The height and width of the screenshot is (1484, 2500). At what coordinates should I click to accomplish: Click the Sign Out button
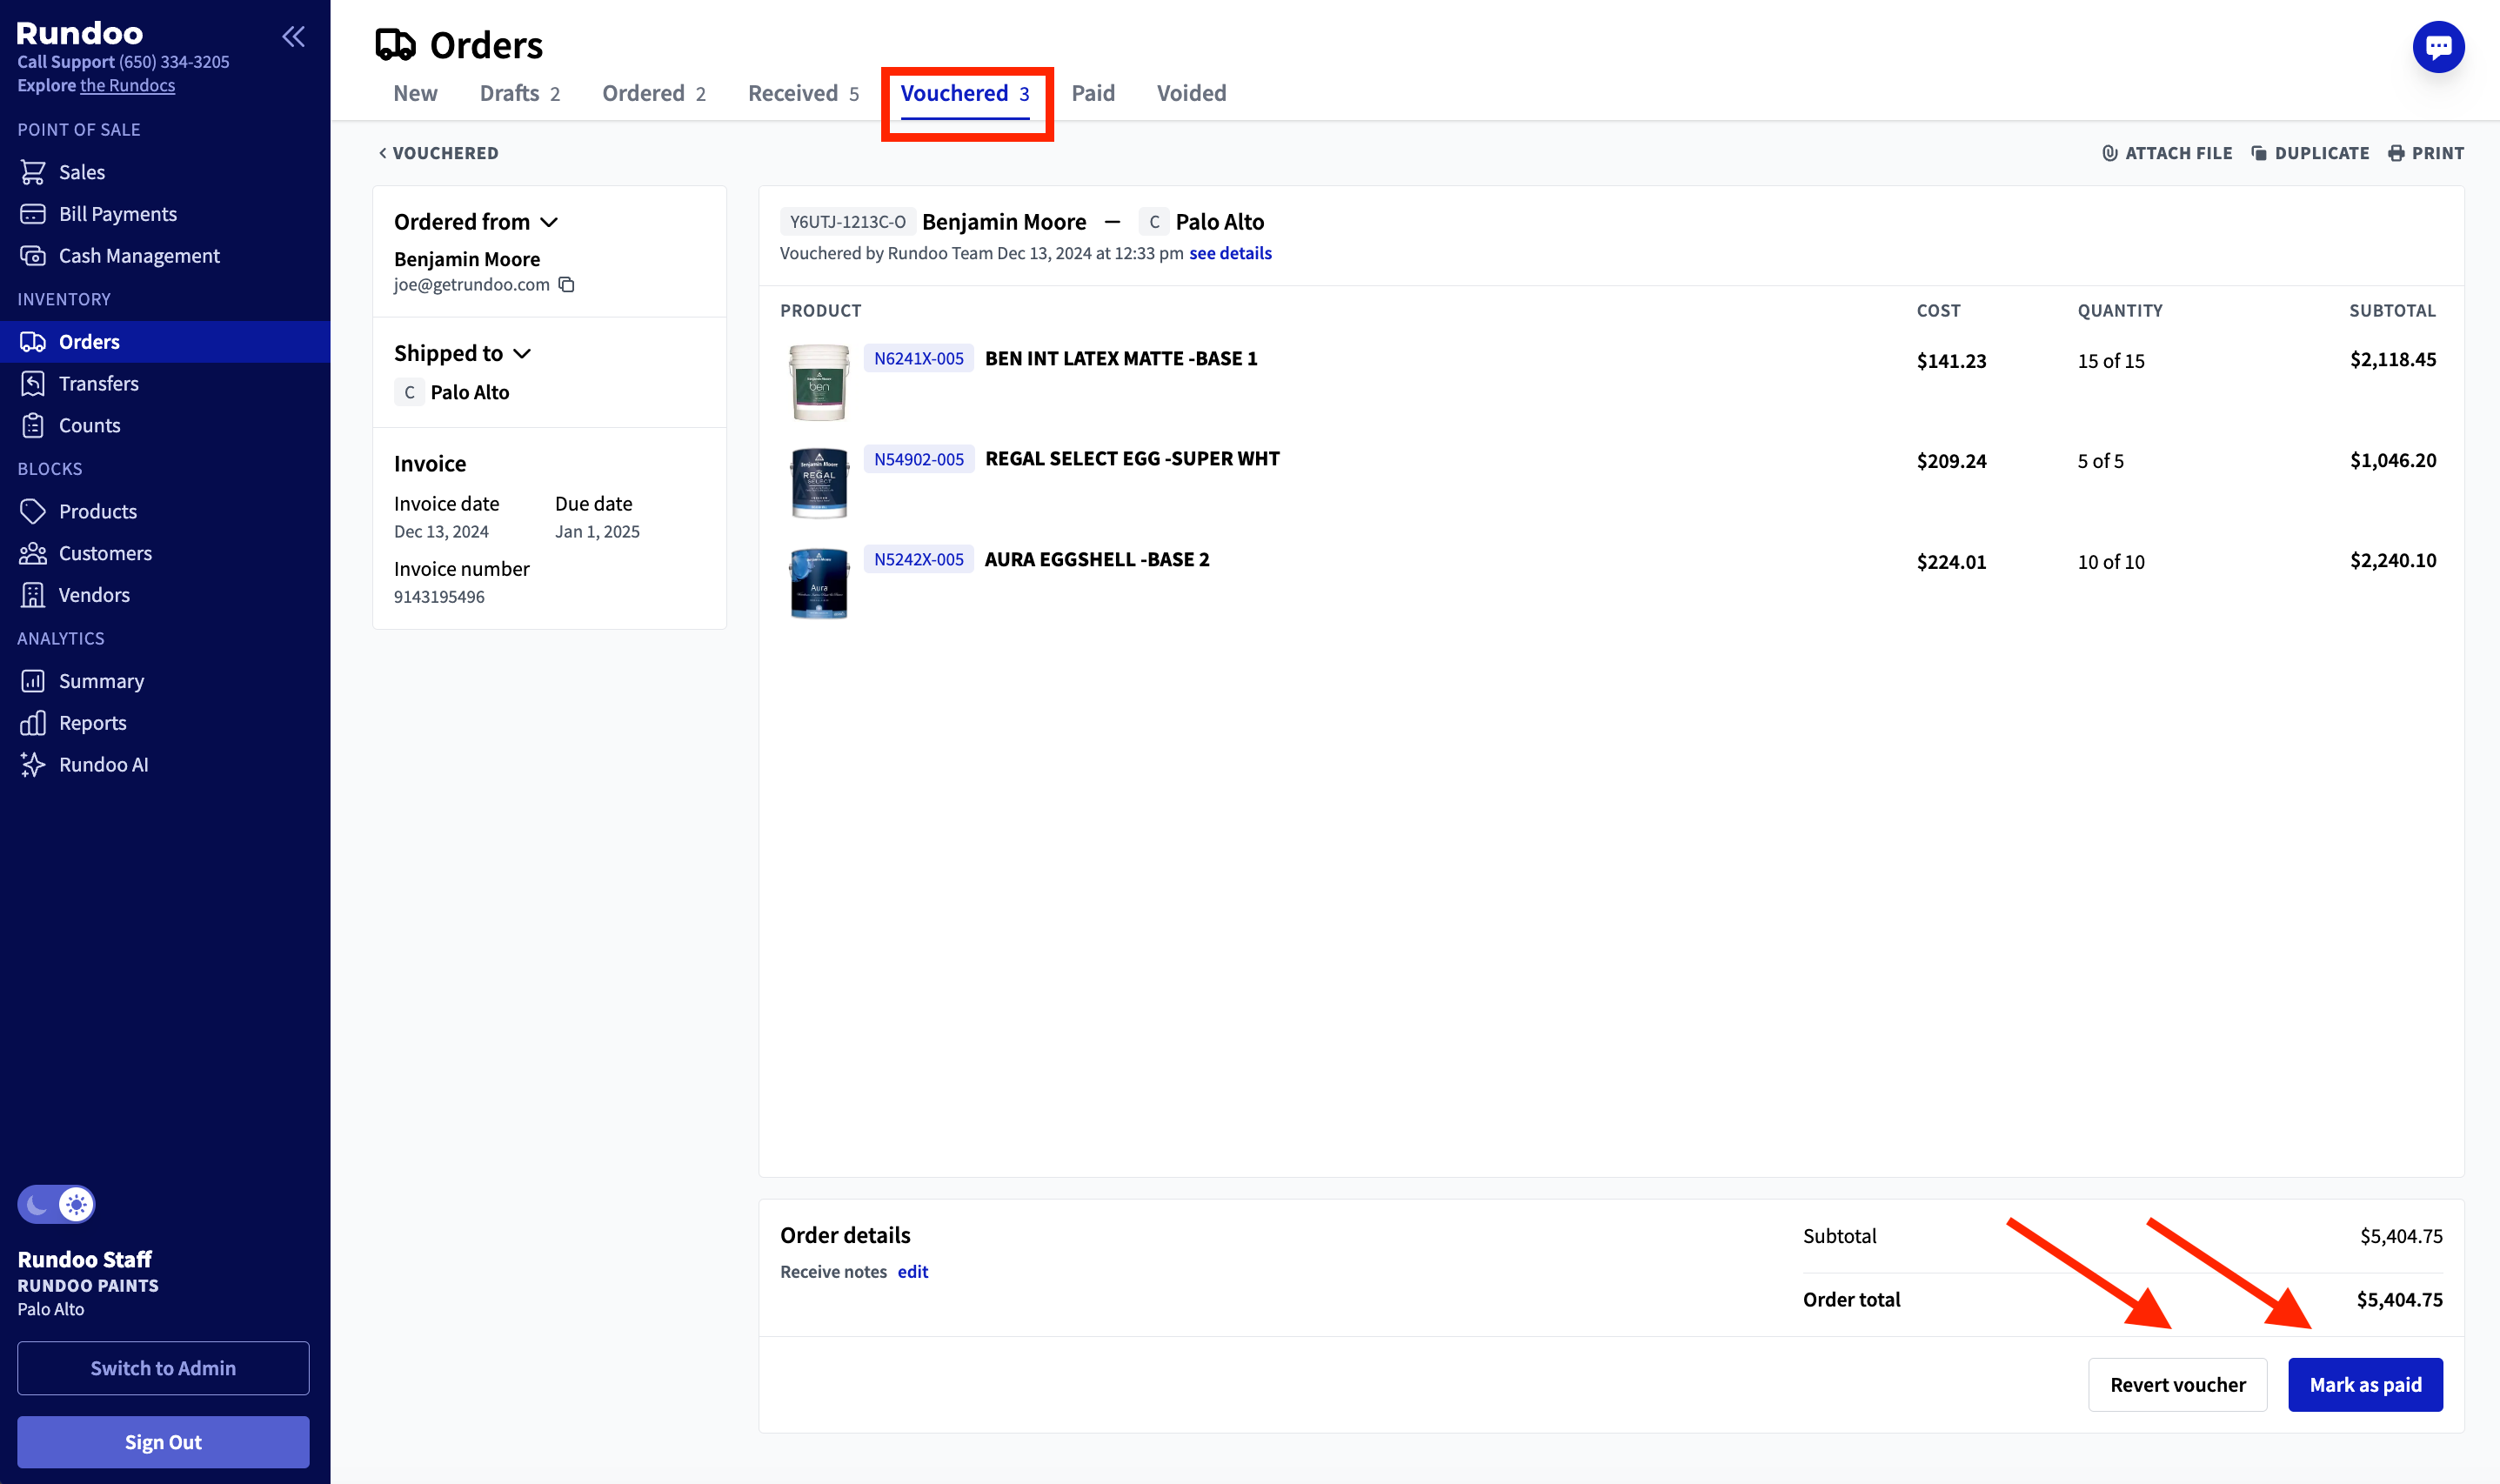click(x=163, y=1442)
